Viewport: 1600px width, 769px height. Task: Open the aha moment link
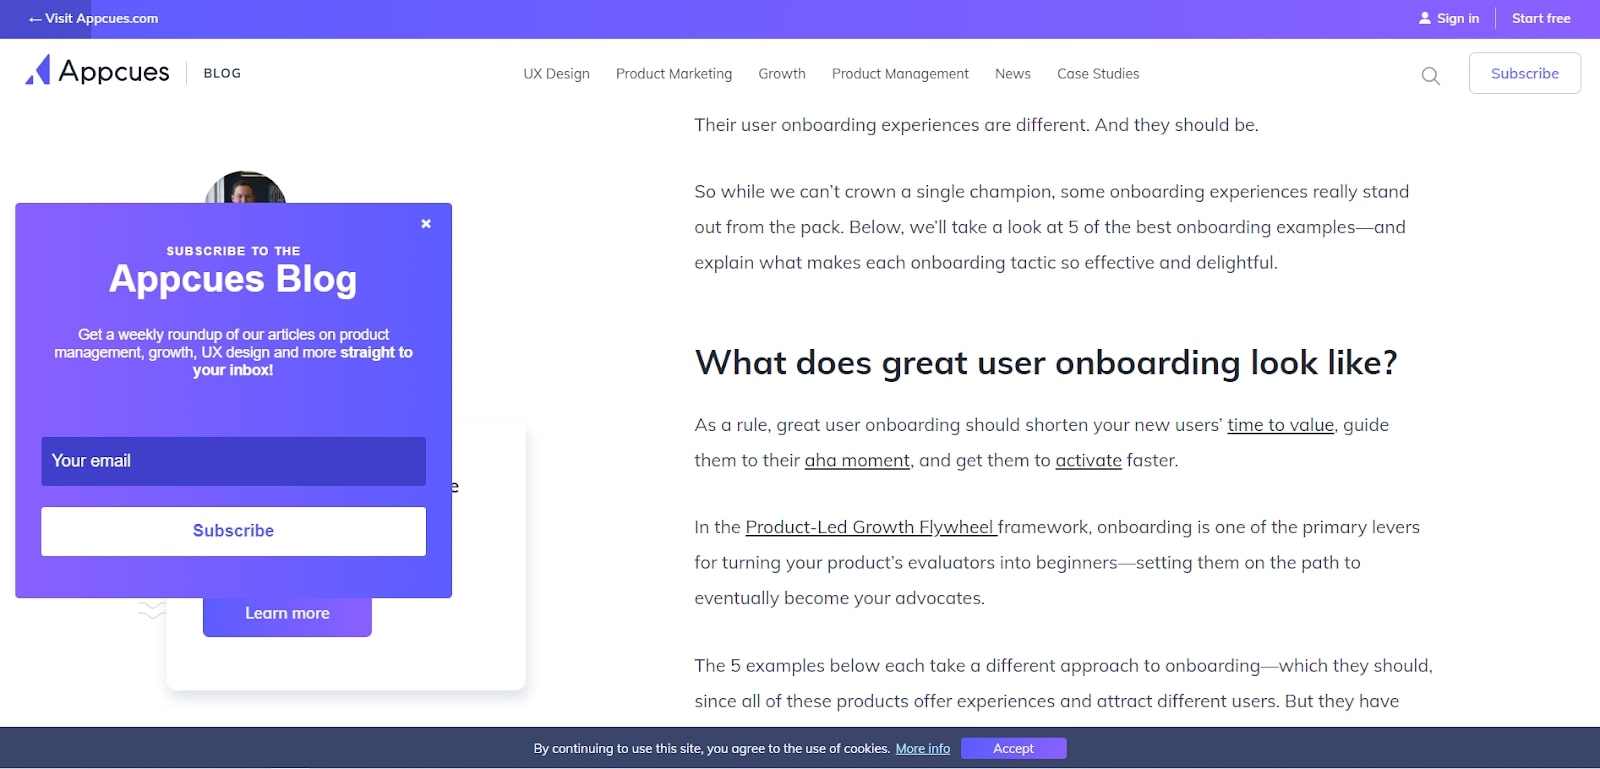(x=857, y=461)
